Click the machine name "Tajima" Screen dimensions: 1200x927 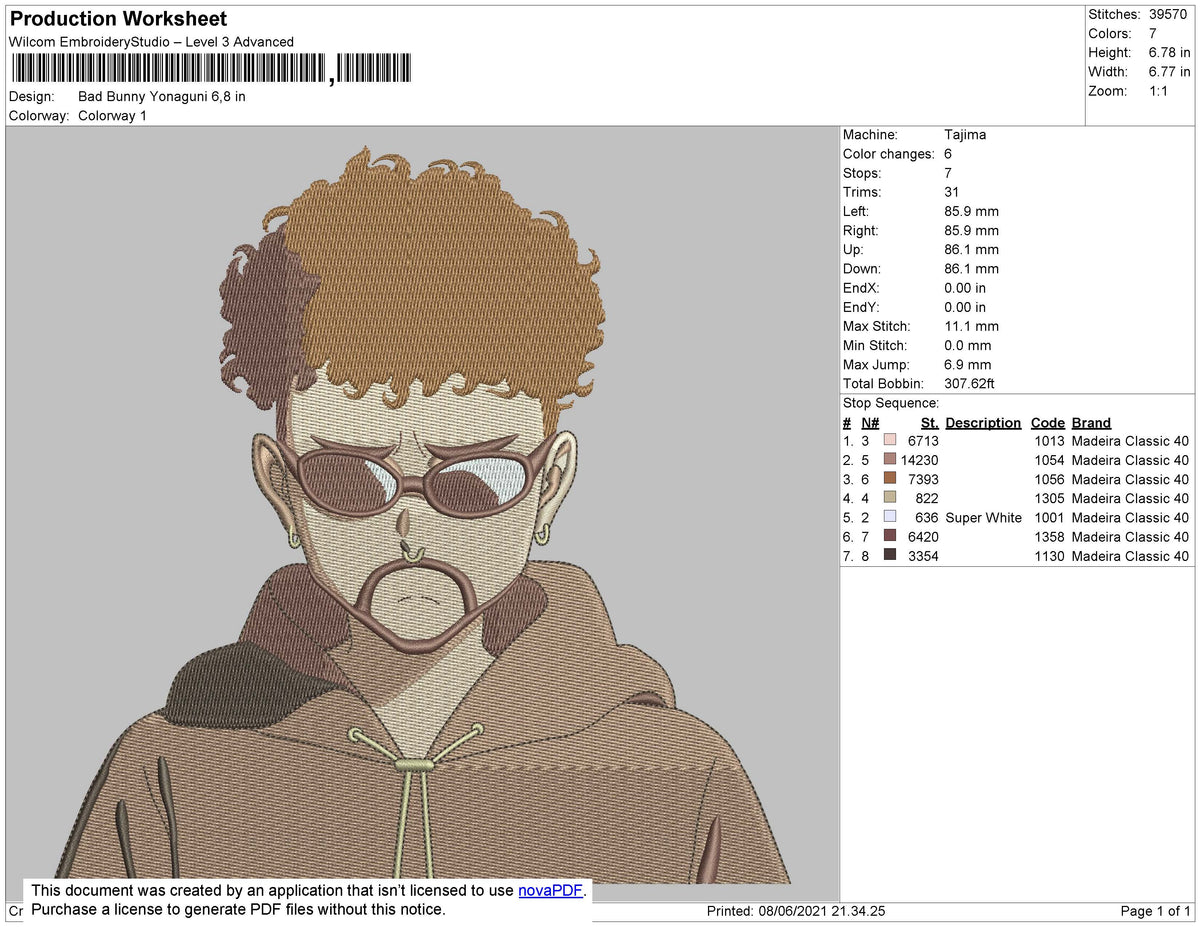tap(965, 134)
